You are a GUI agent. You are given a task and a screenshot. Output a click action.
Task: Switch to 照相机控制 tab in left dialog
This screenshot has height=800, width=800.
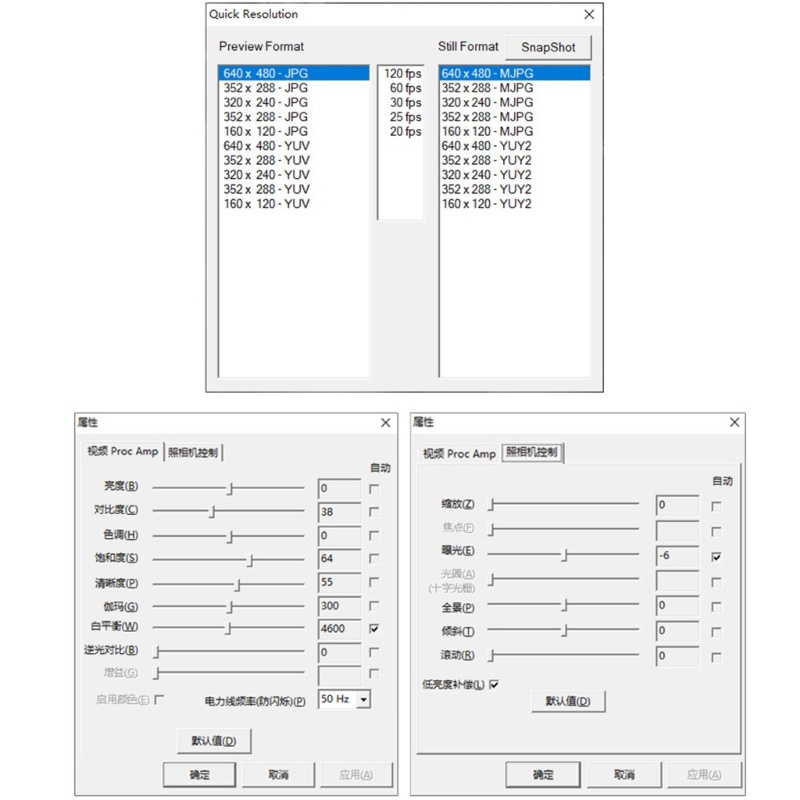pyautogui.click(x=193, y=452)
